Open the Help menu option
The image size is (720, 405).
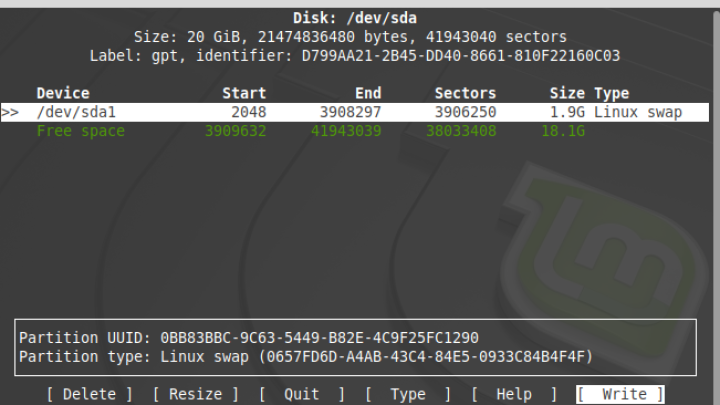514,394
